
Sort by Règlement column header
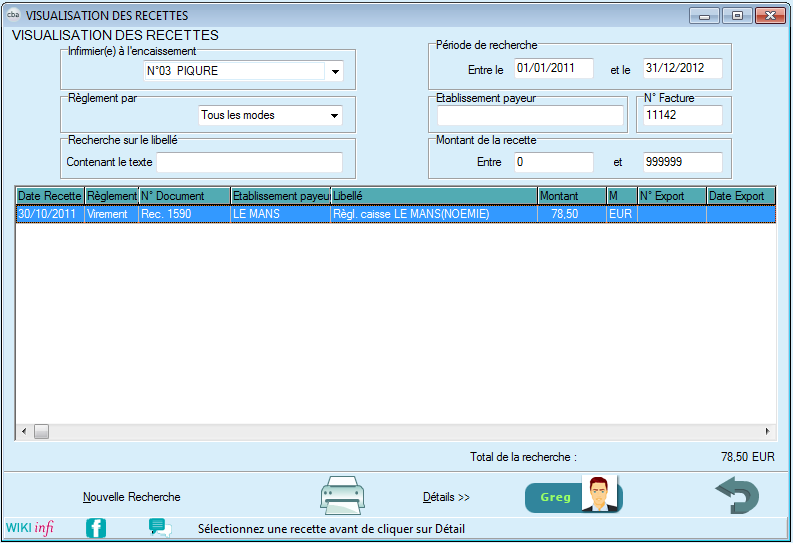[111, 196]
